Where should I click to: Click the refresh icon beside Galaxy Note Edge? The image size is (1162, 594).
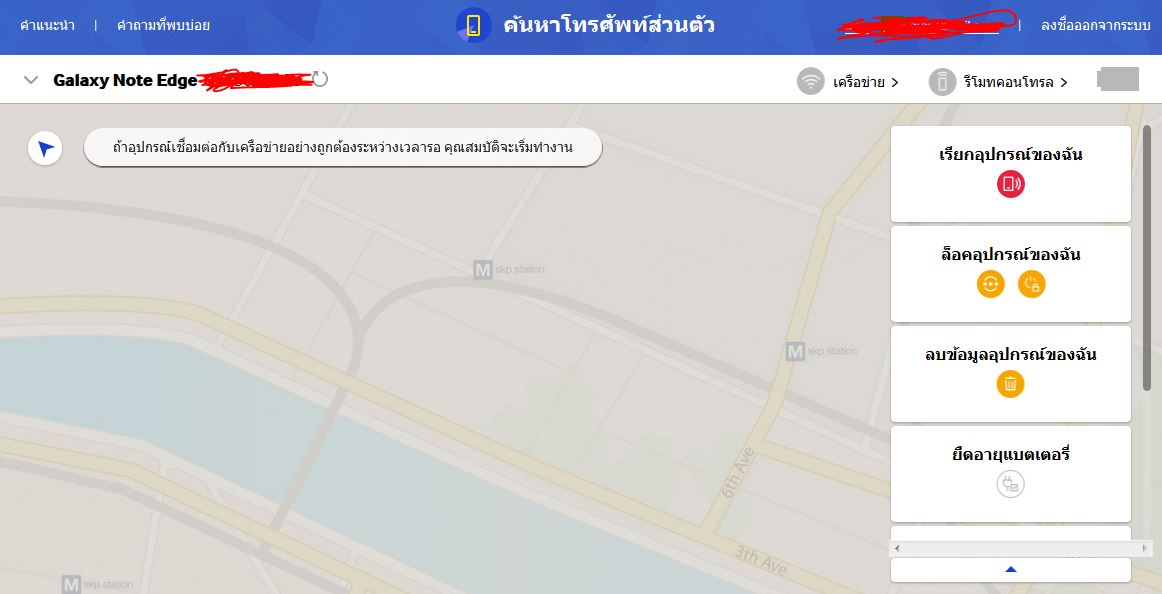tap(319, 79)
